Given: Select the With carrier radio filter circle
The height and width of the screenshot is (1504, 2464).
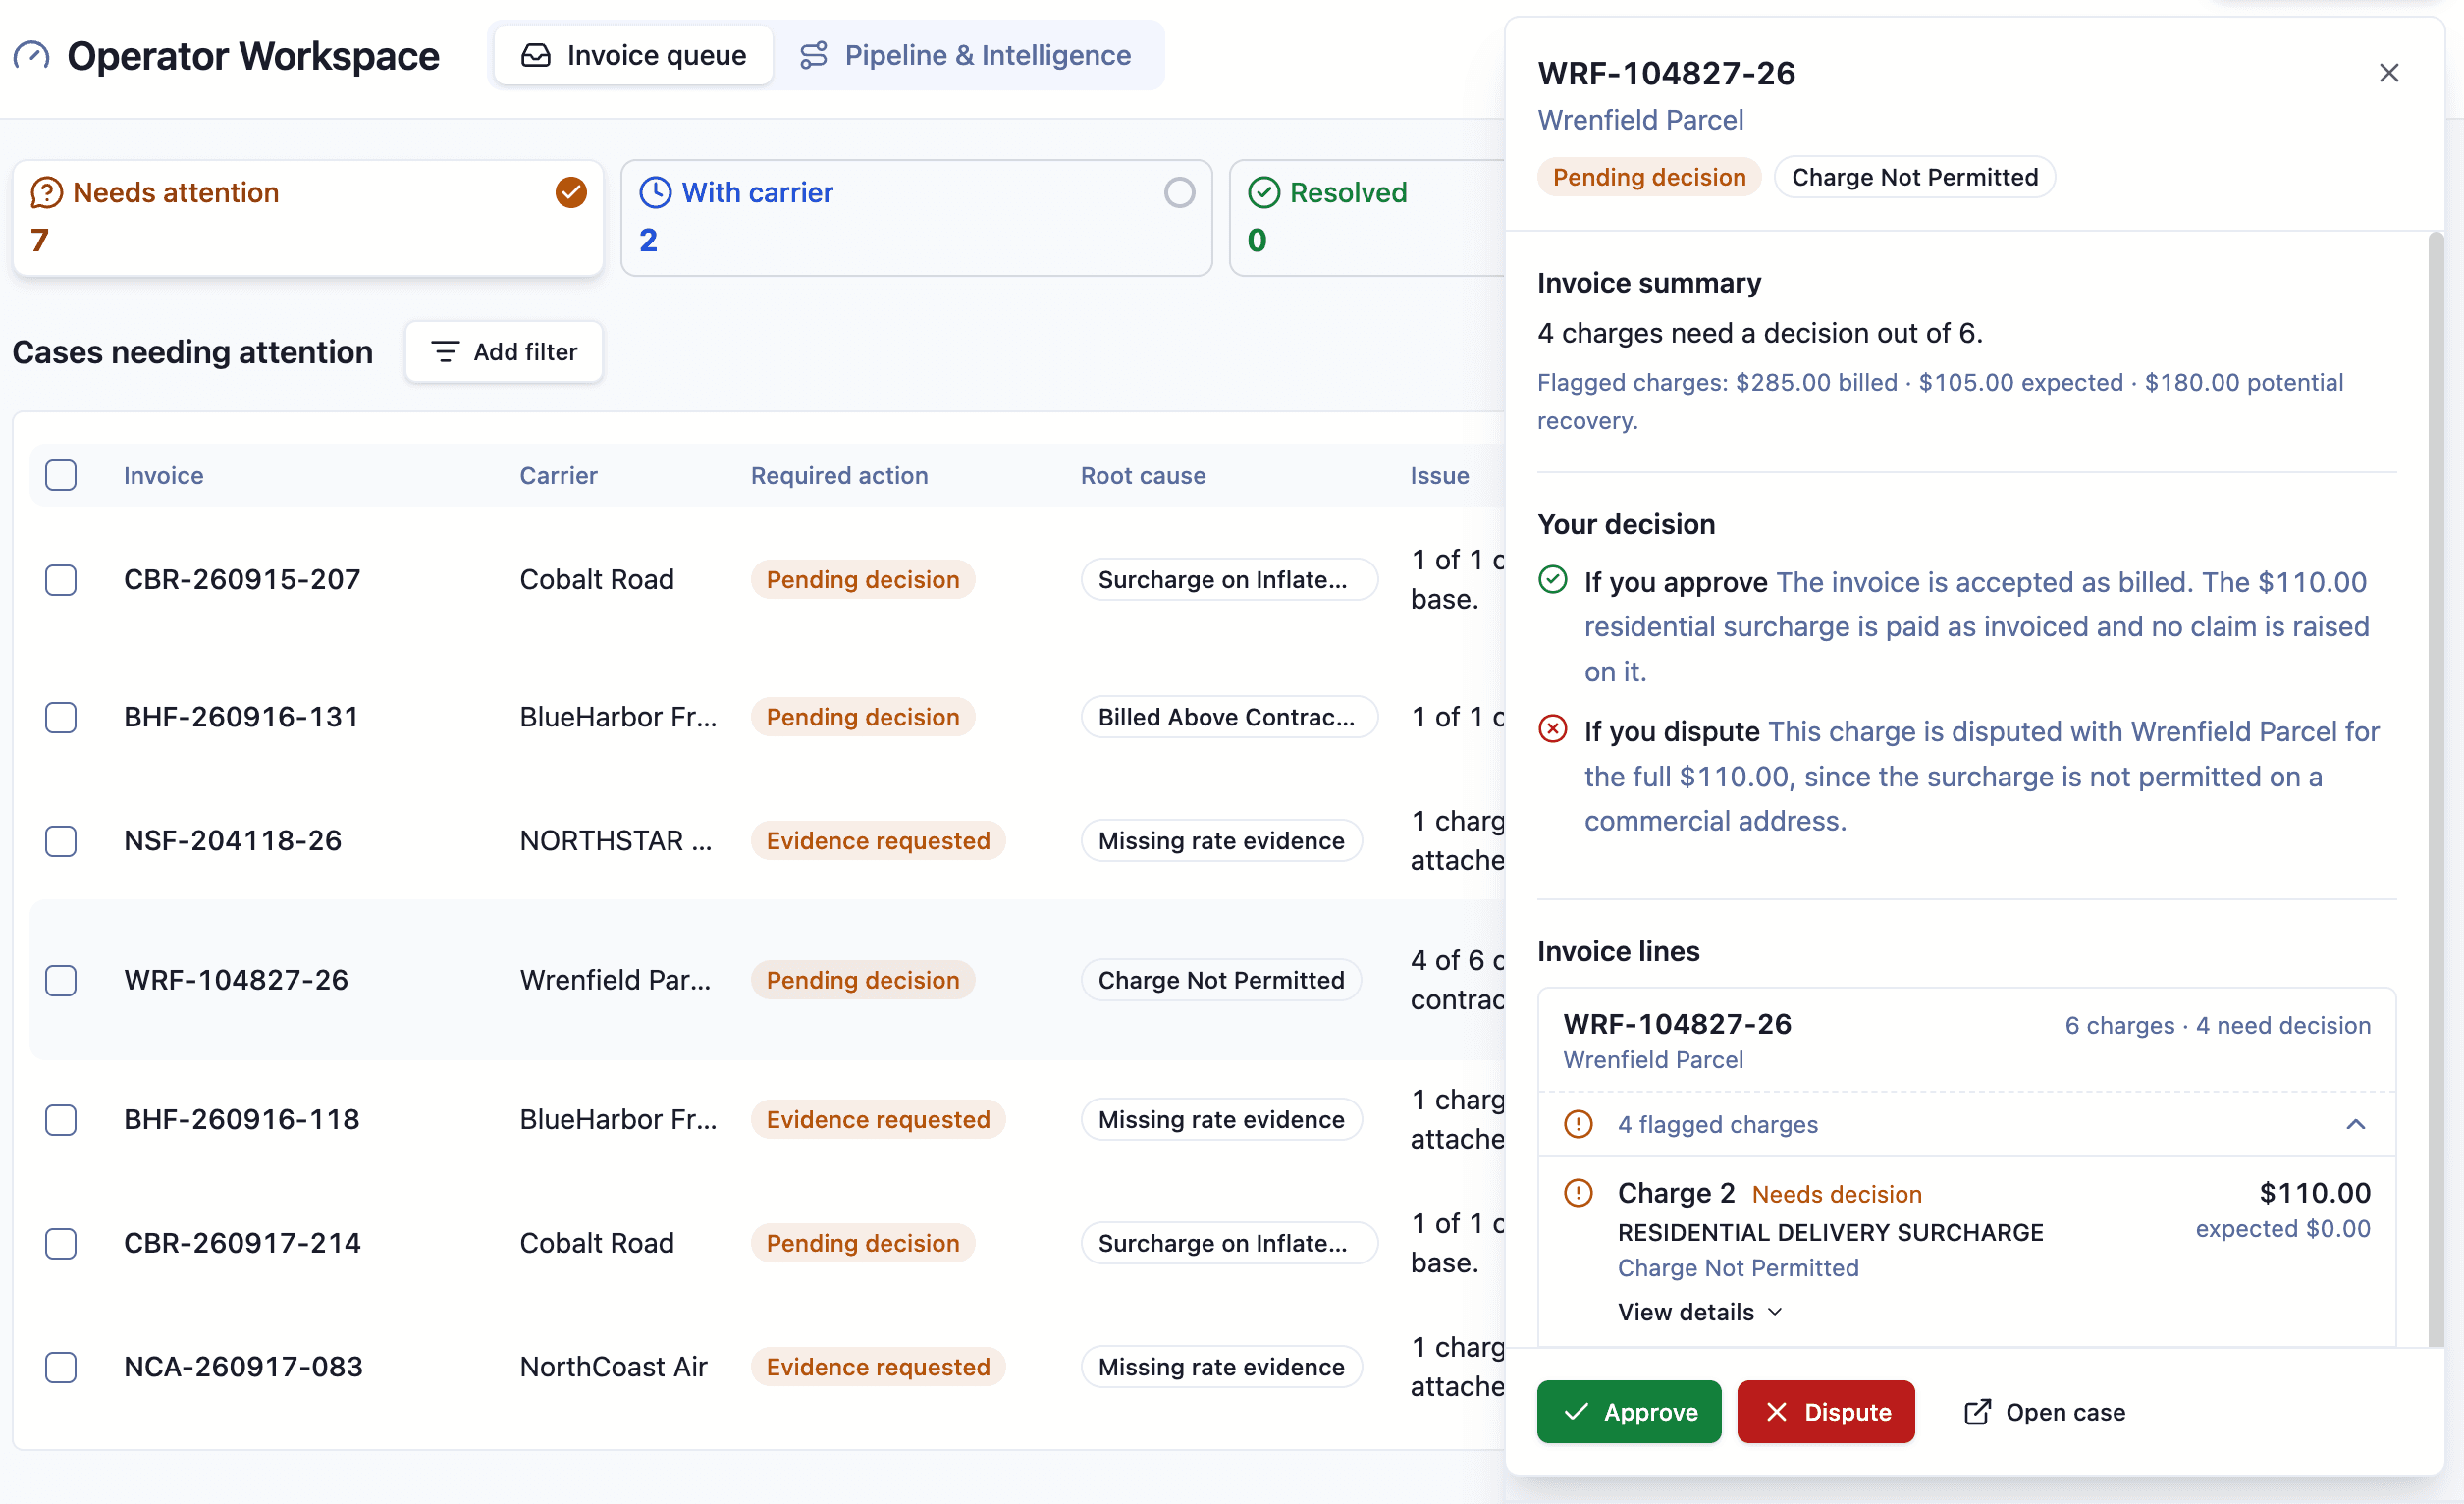Looking at the screenshot, I should click(x=1179, y=192).
